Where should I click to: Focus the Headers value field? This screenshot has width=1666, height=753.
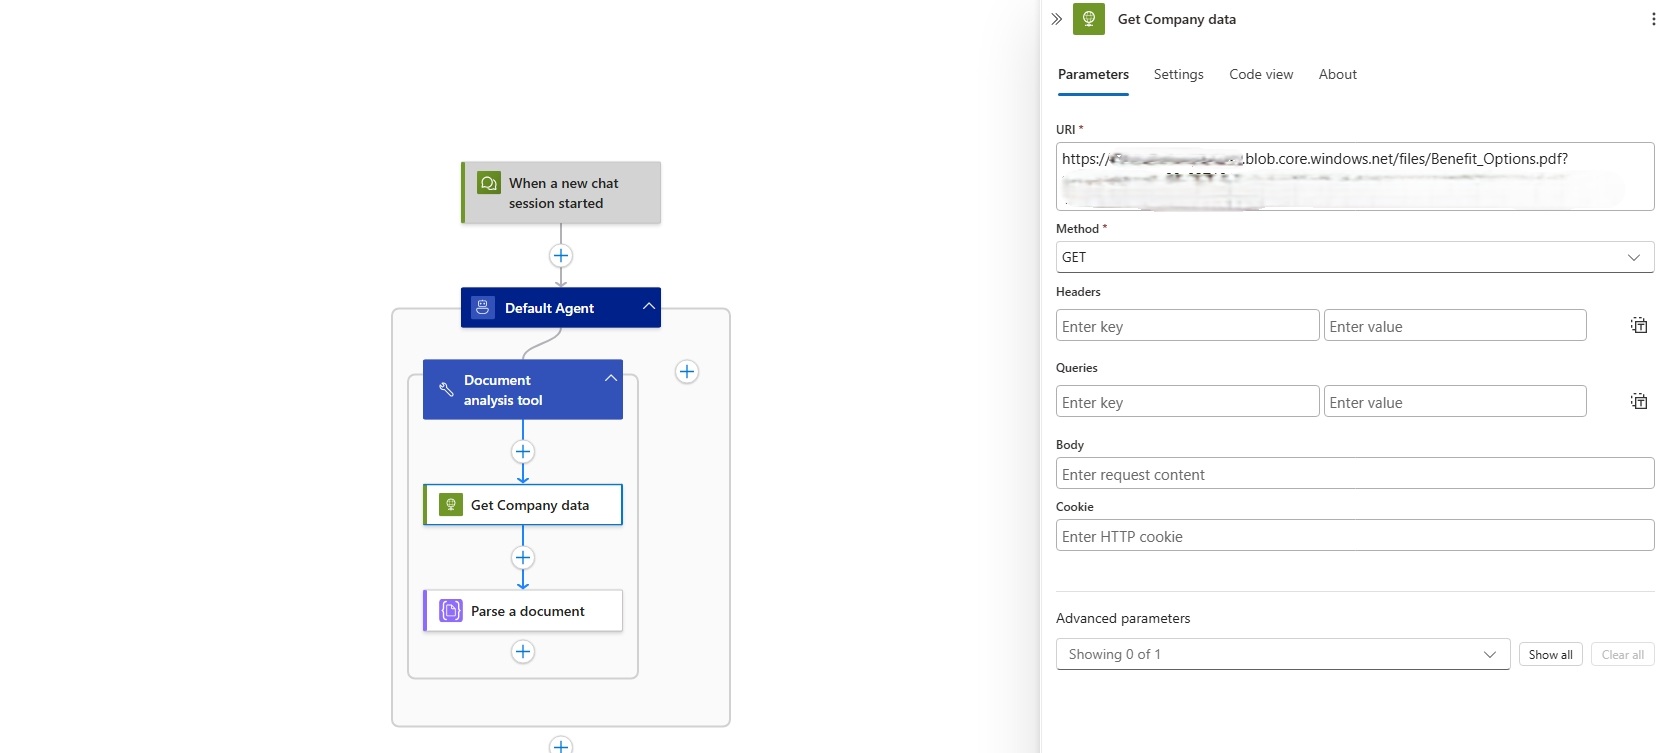tap(1455, 325)
